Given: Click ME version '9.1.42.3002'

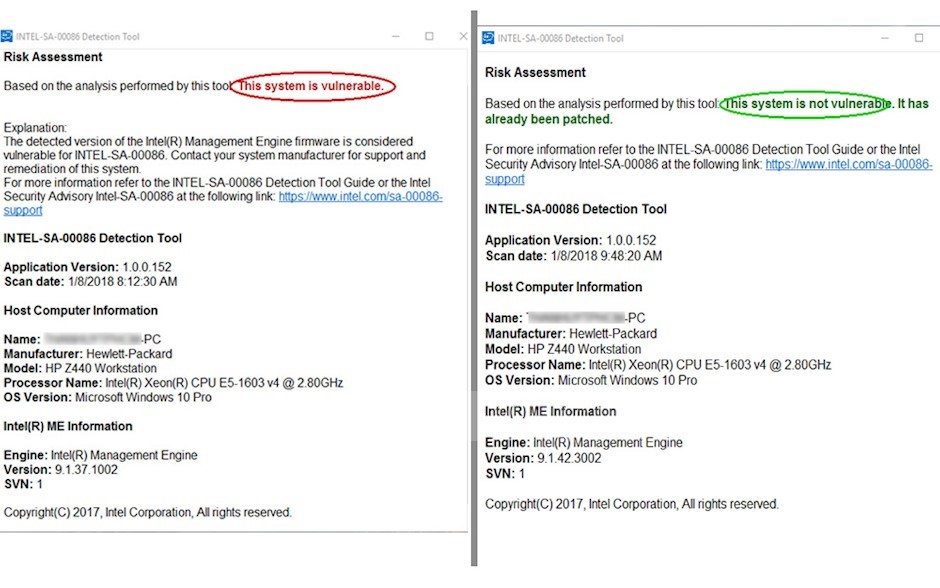Looking at the screenshot, I should (x=569, y=459).
